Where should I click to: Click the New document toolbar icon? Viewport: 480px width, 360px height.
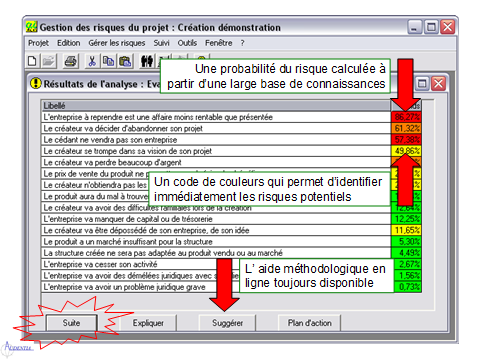32,61
